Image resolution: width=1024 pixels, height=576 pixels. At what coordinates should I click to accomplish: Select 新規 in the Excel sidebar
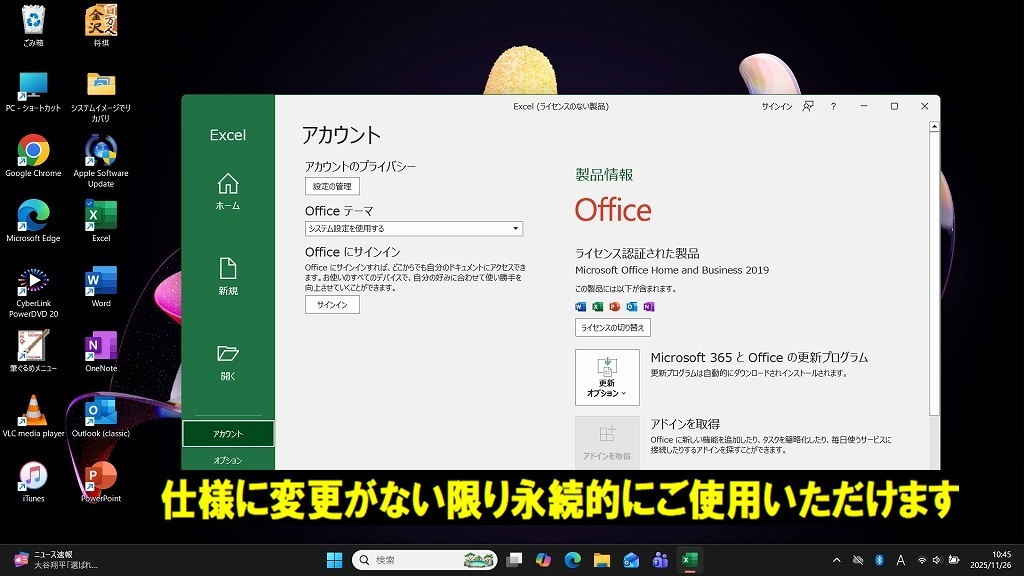(x=228, y=276)
